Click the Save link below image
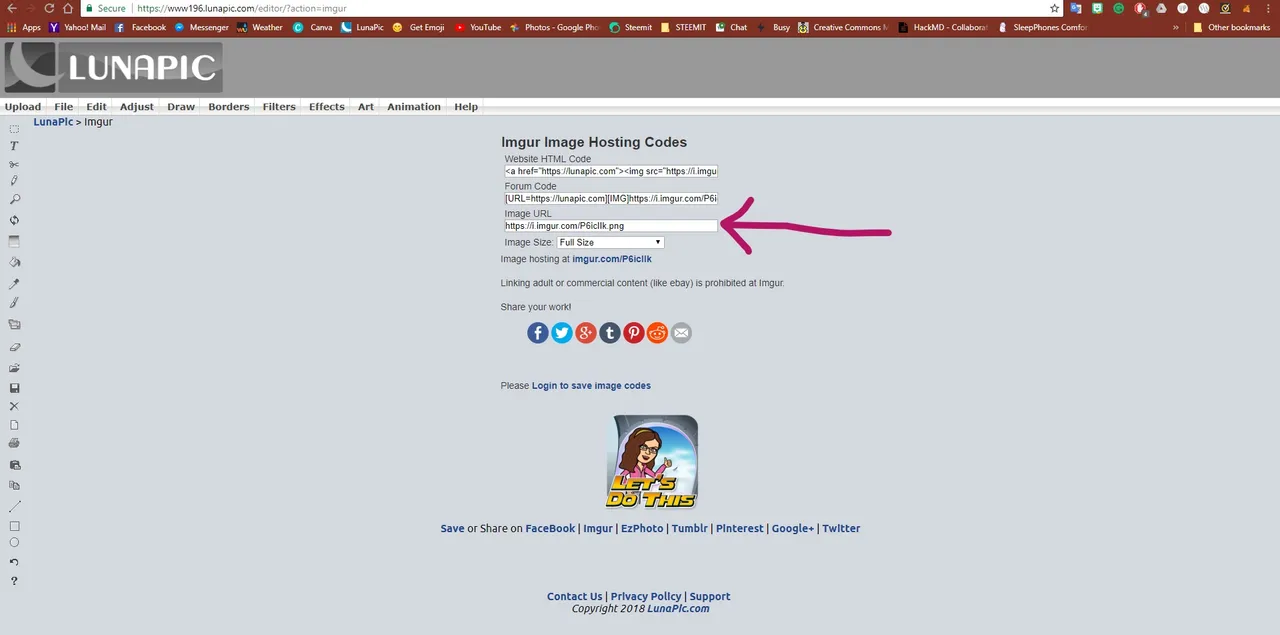Image resolution: width=1280 pixels, height=635 pixels. pyautogui.click(x=452, y=528)
